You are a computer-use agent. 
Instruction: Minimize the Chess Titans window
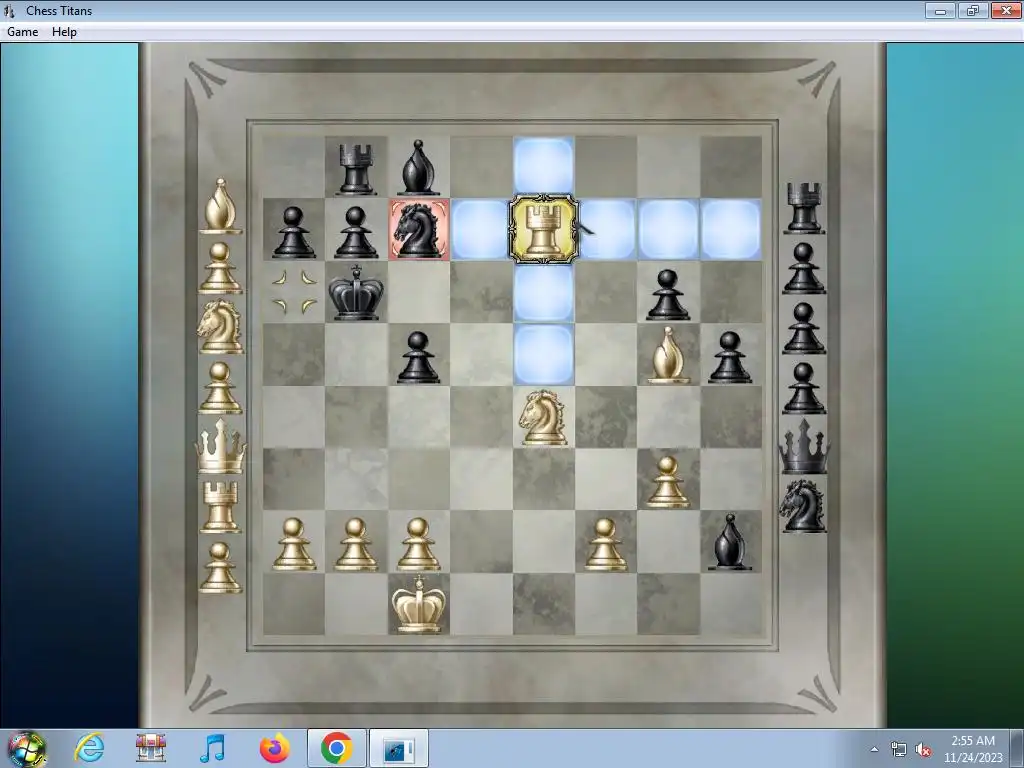pos(940,10)
